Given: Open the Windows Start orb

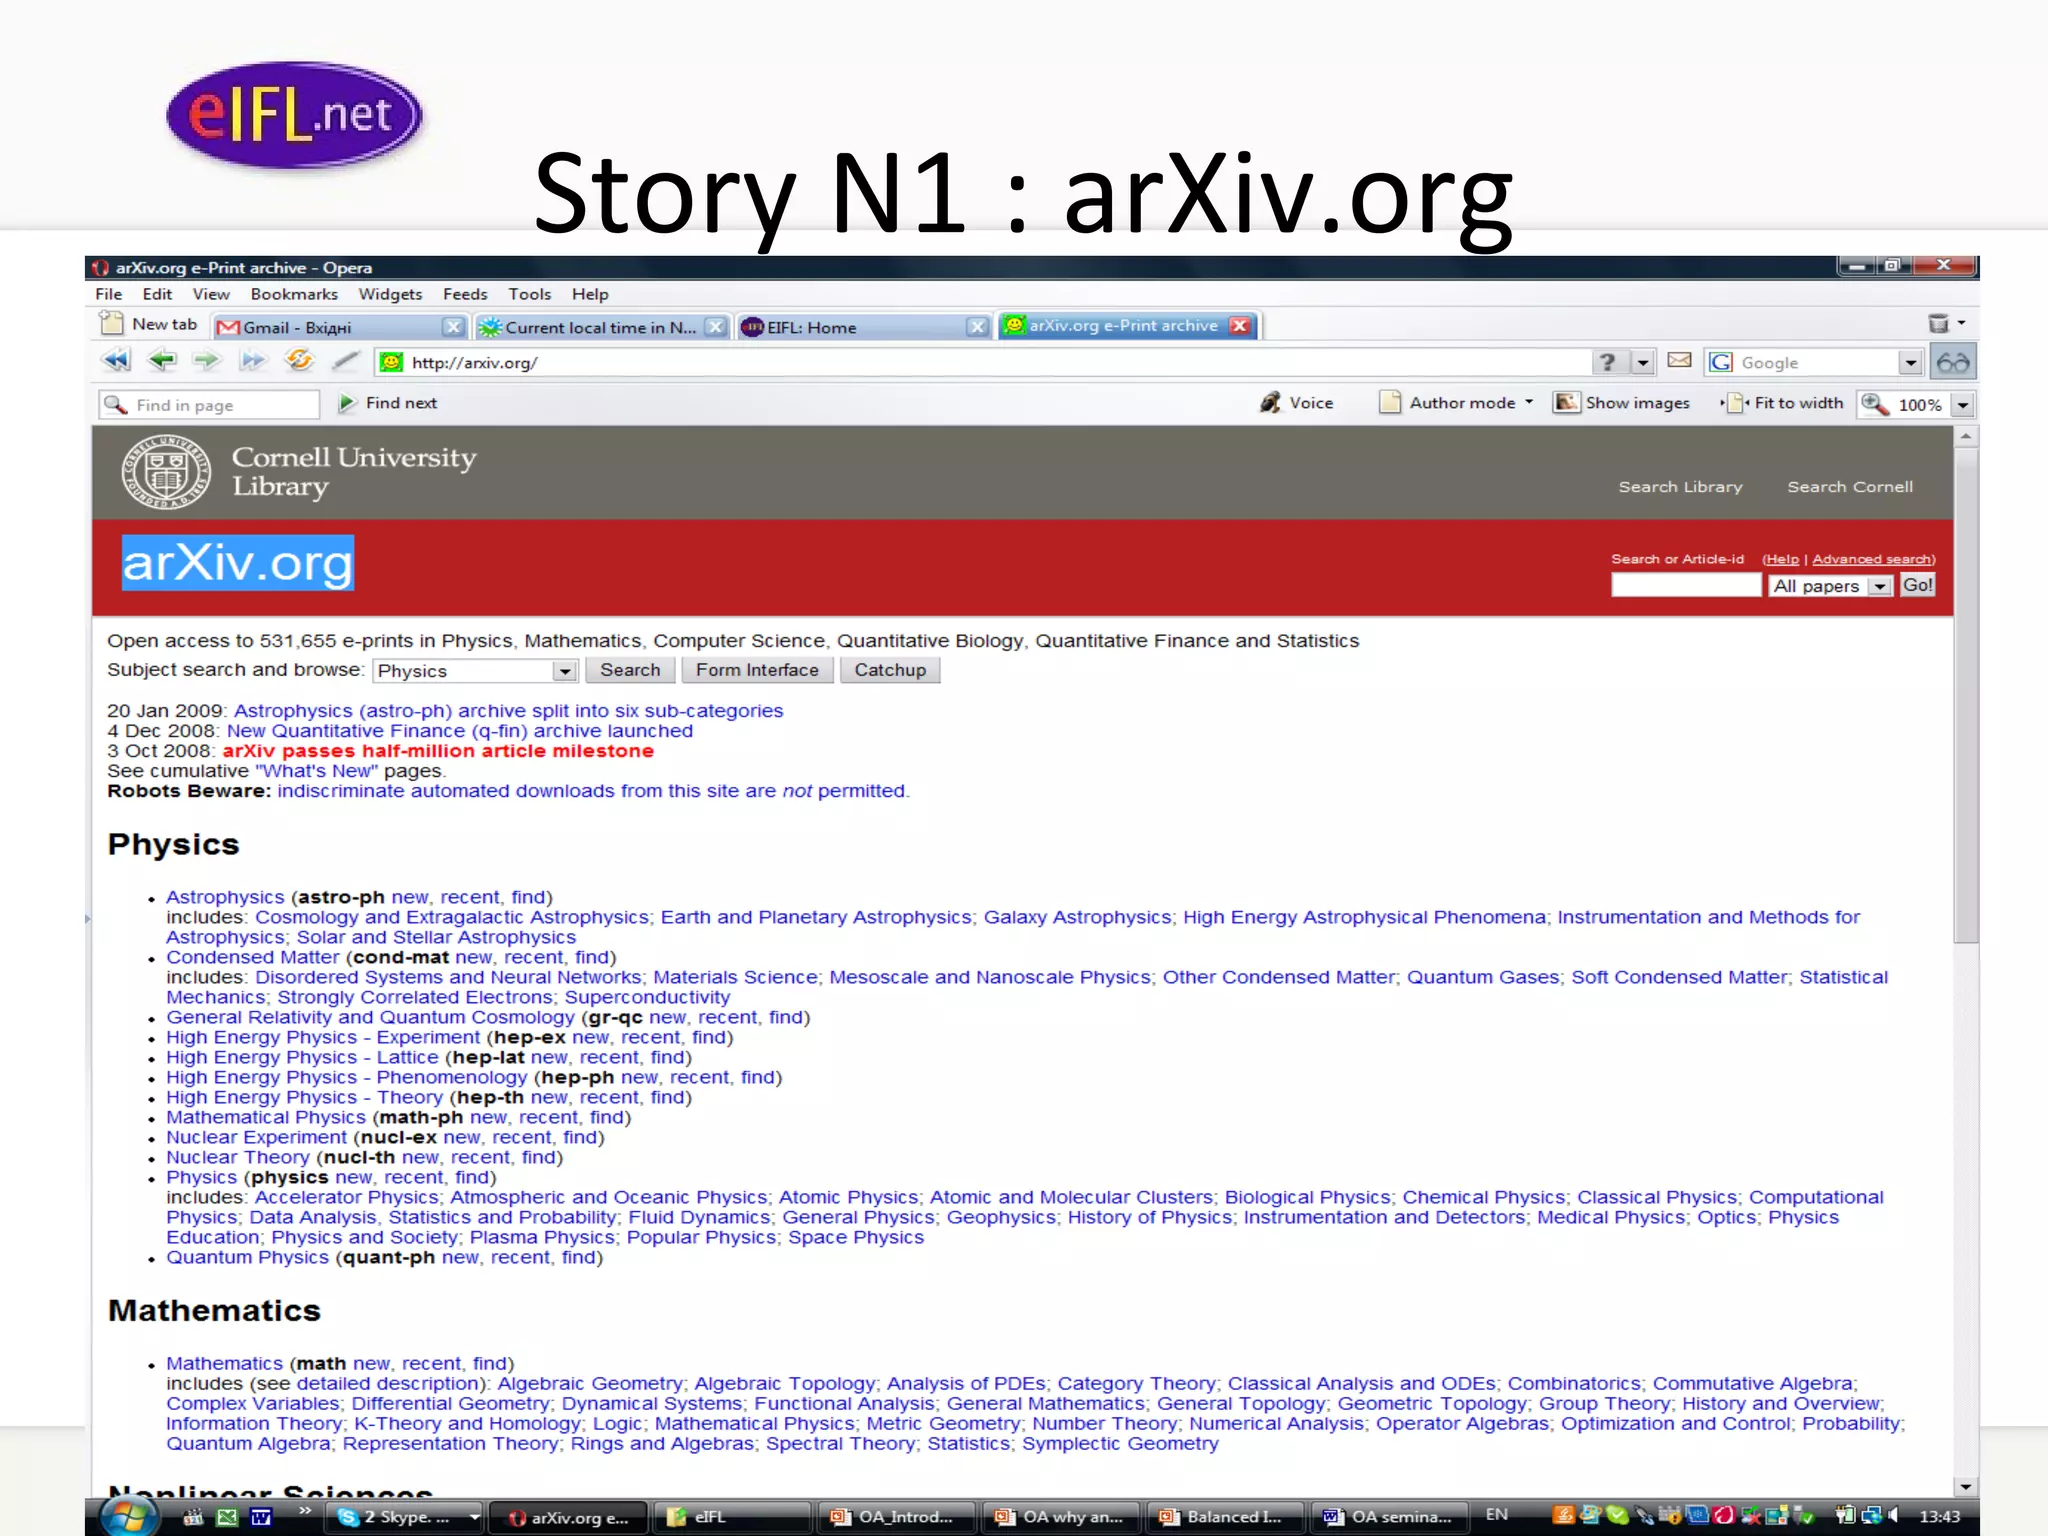Looking at the screenshot, I should click(129, 1516).
